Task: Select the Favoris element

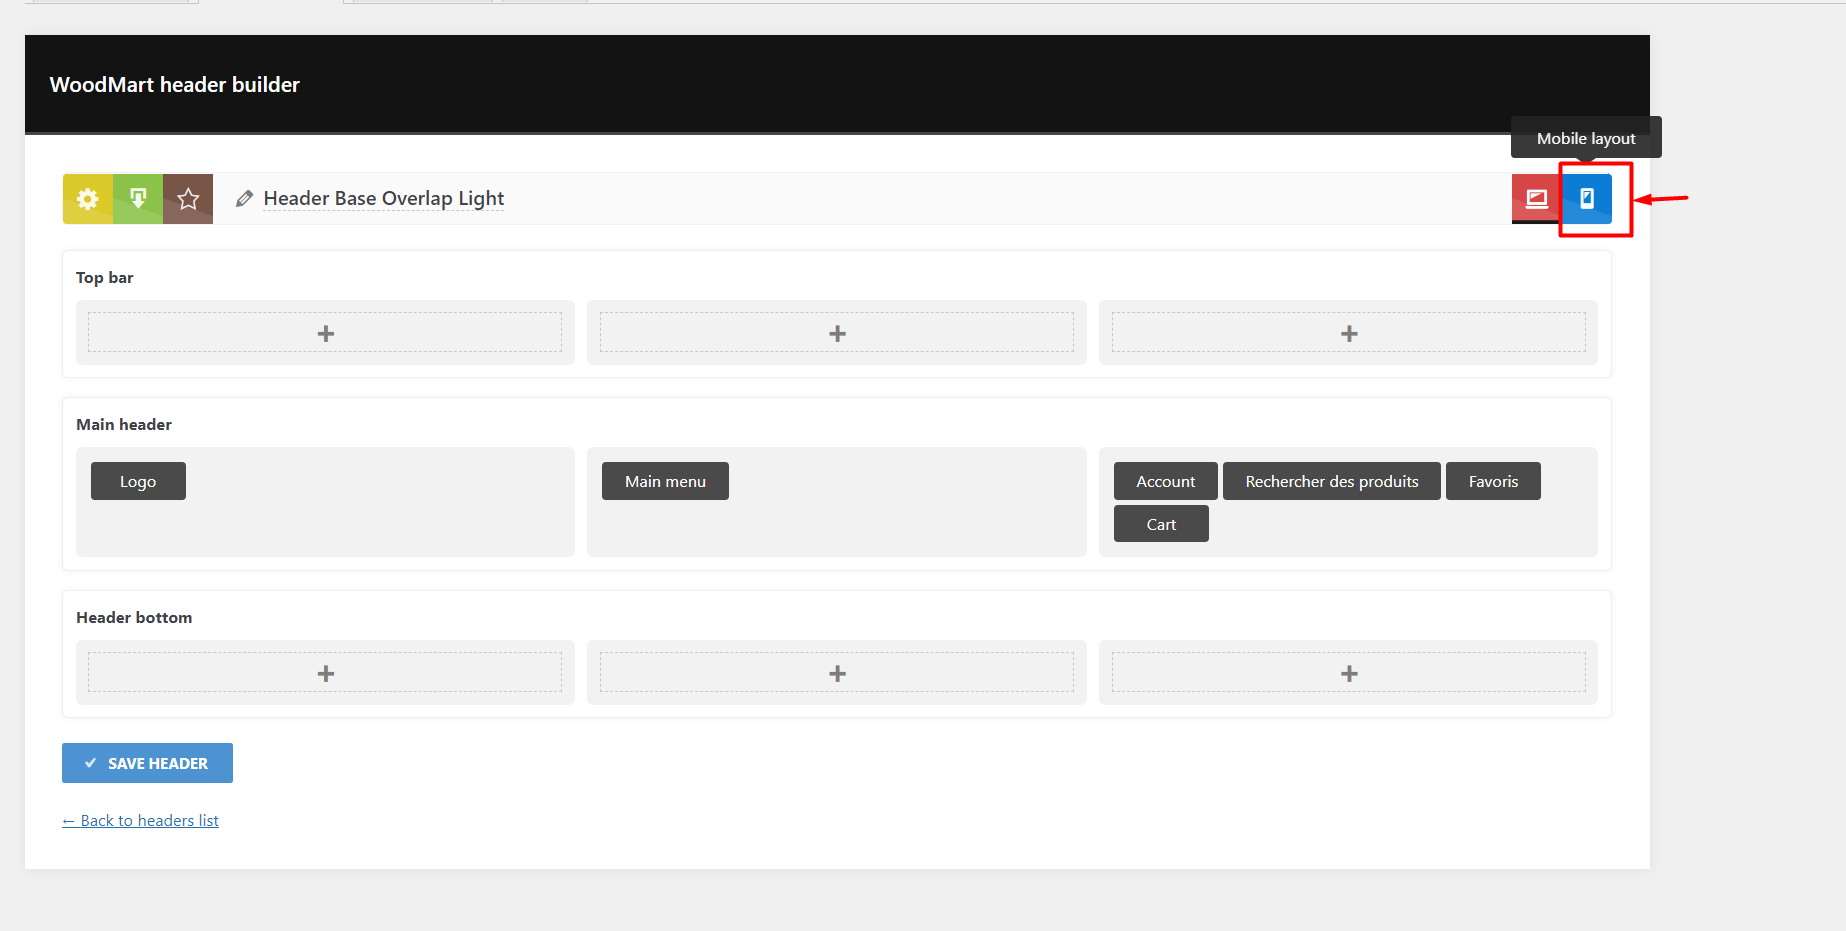Action: pos(1493,481)
